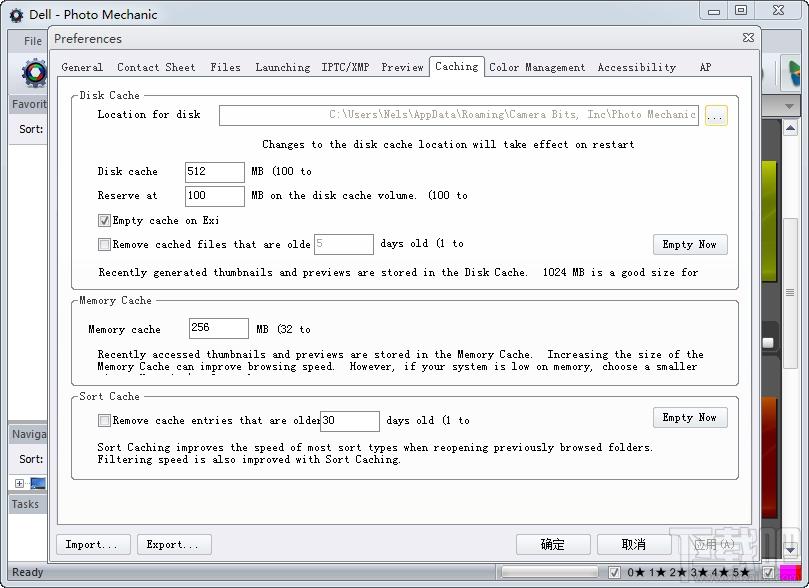The height and width of the screenshot is (588, 809).
Task: Click the 0-star rating filter
Action: tap(636, 572)
